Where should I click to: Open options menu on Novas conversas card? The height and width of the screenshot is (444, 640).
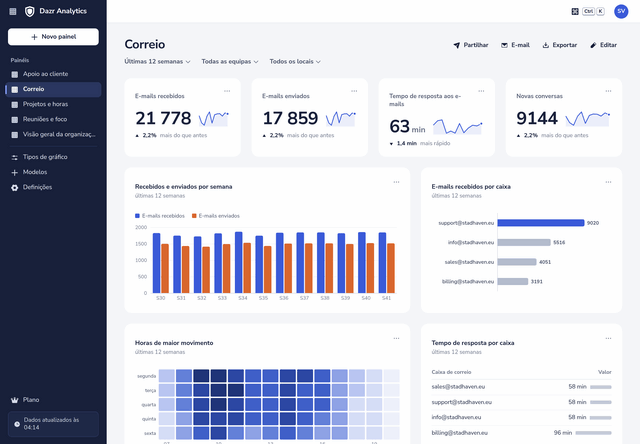608,91
